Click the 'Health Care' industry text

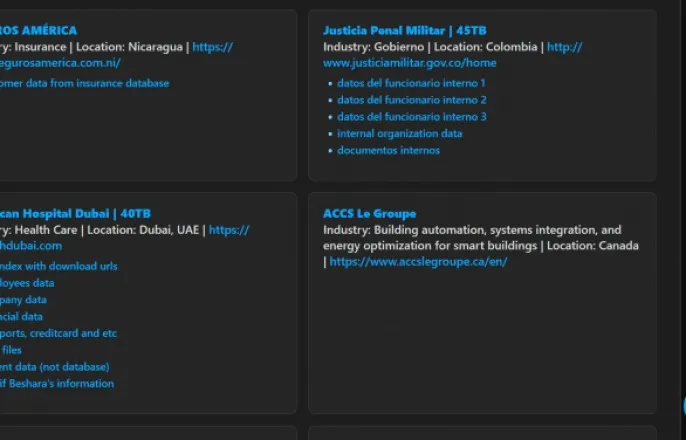coord(46,230)
